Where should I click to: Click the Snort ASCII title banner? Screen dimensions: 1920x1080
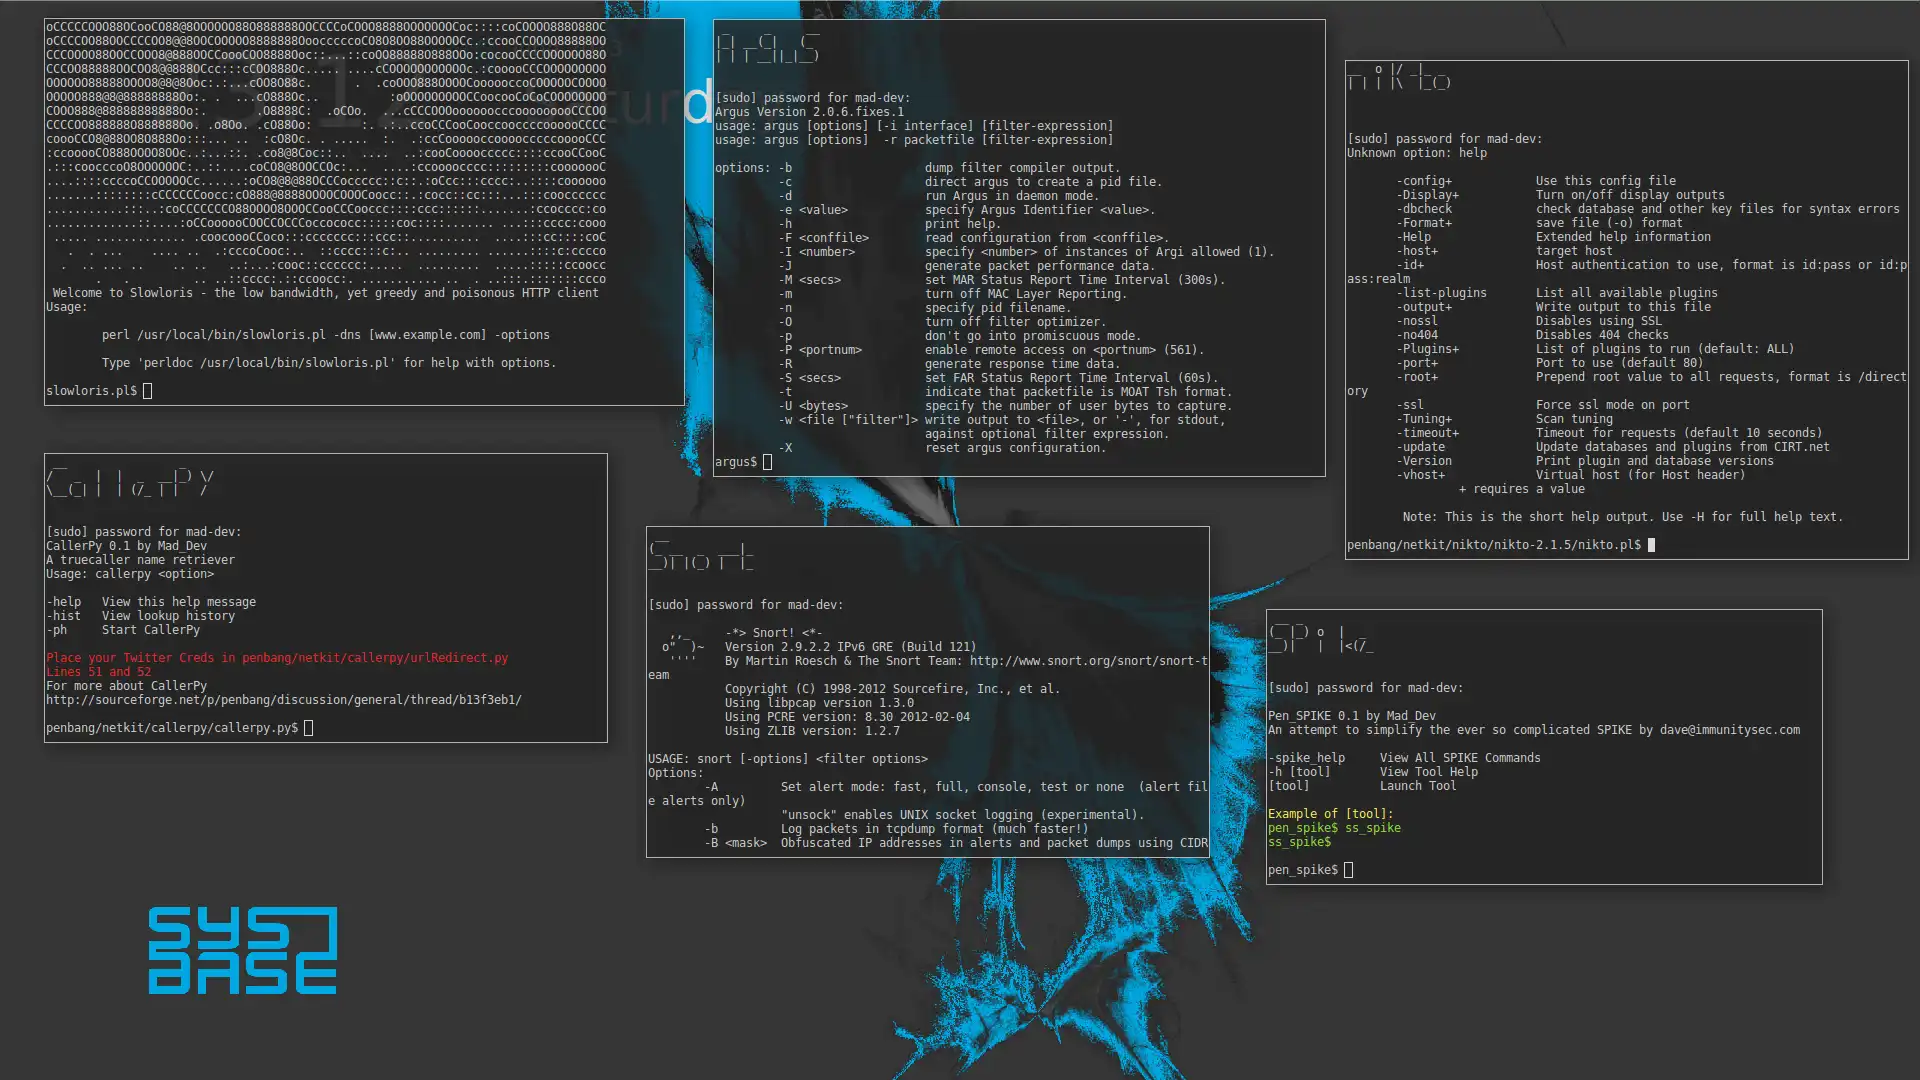click(700, 556)
